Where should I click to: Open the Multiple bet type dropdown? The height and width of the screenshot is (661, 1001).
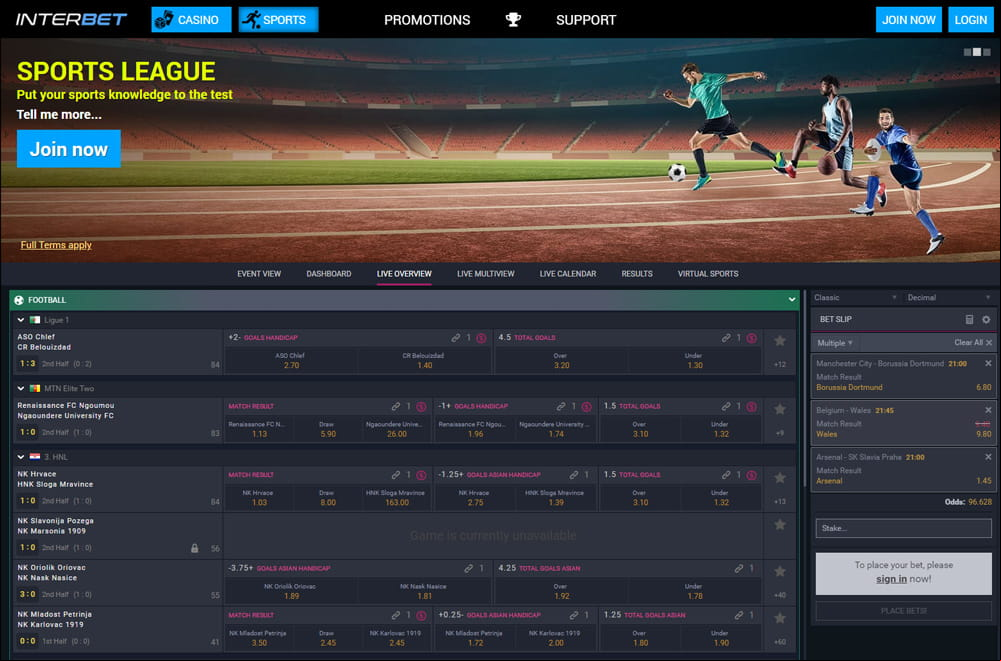click(x=834, y=343)
